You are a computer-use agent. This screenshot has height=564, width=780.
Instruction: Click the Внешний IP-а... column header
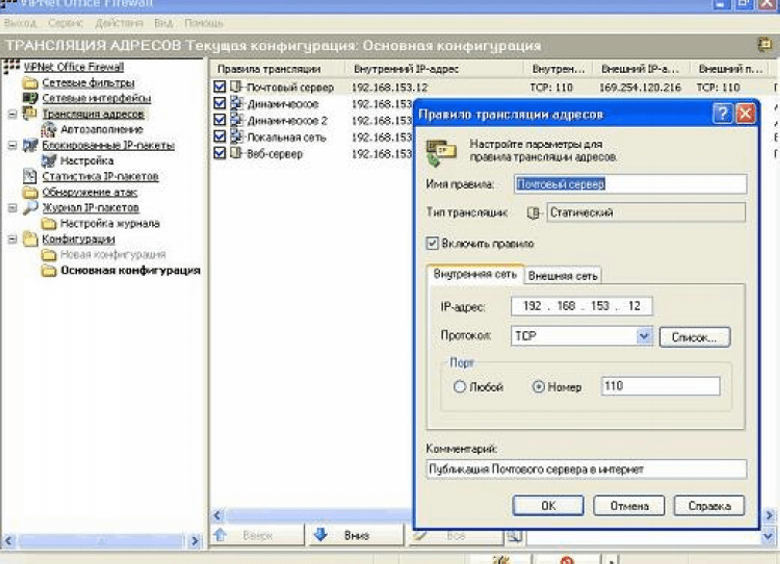point(642,69)
